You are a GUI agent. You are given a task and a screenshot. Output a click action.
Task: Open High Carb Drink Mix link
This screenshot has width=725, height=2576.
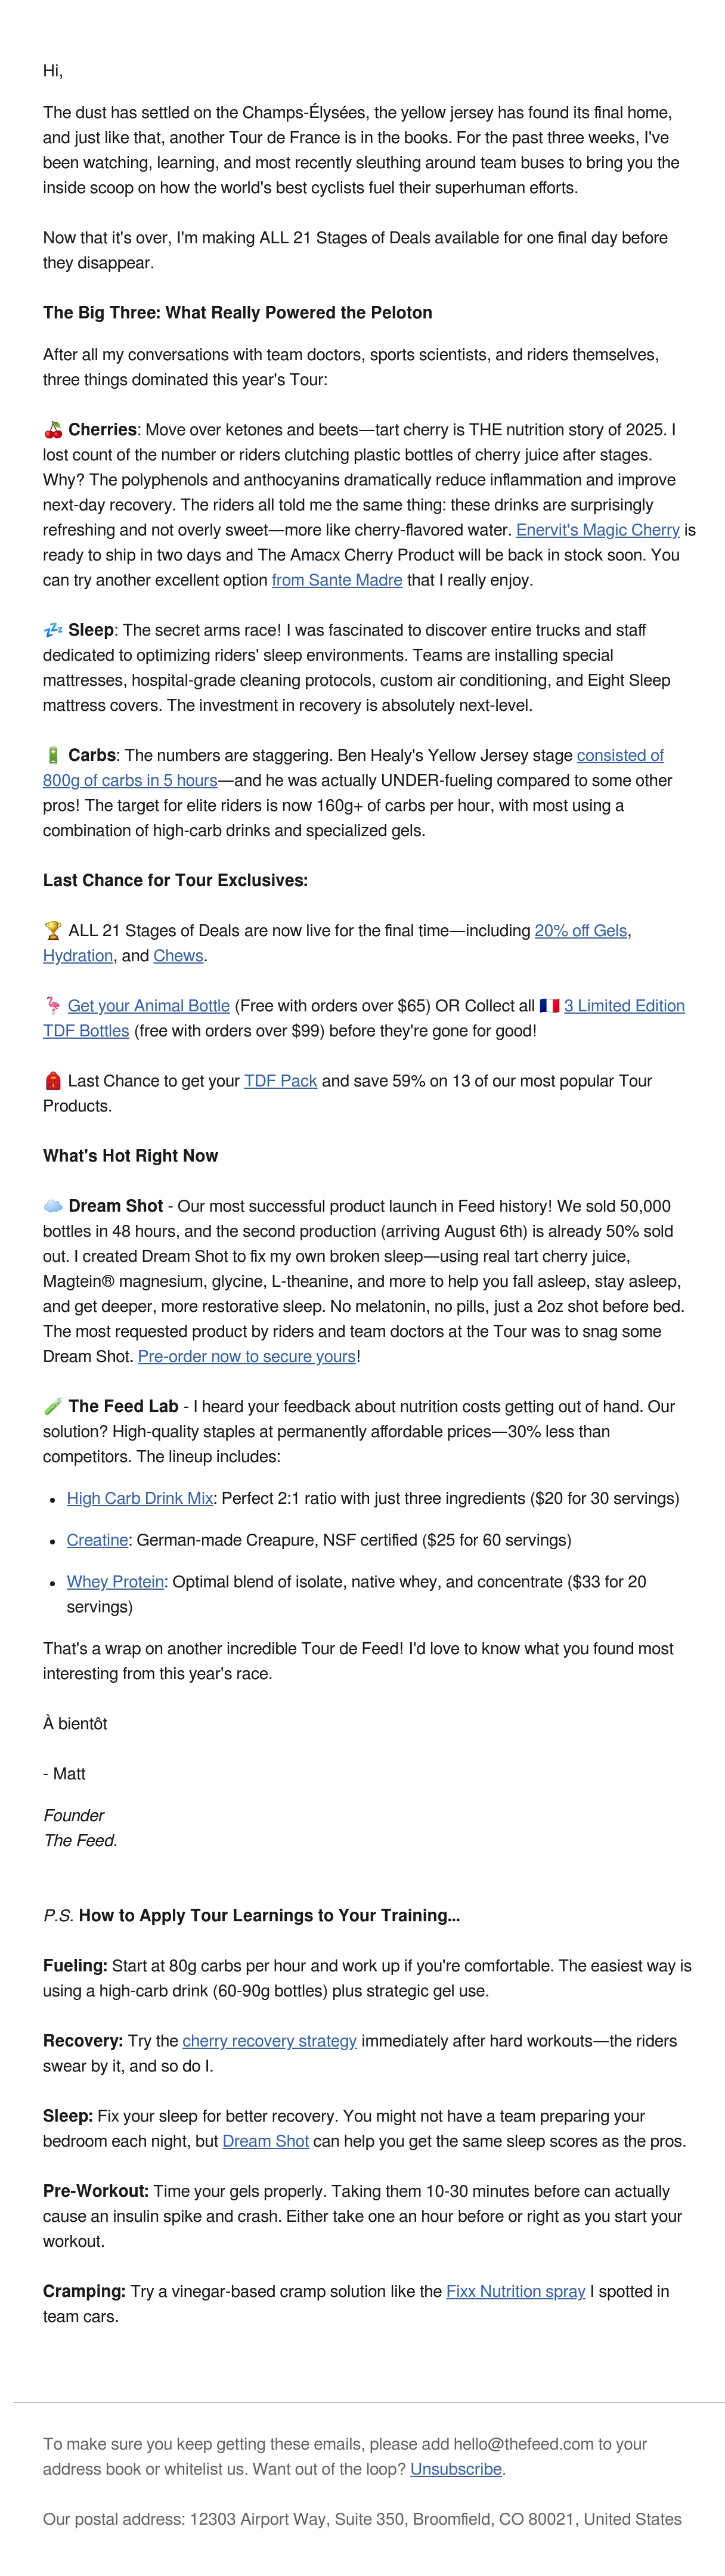click(140, 1498)
